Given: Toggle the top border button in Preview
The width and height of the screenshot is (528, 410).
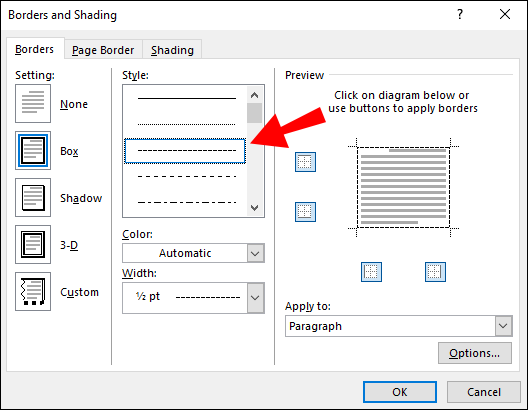Looking at the screenshot, I should tap(305, 162).
